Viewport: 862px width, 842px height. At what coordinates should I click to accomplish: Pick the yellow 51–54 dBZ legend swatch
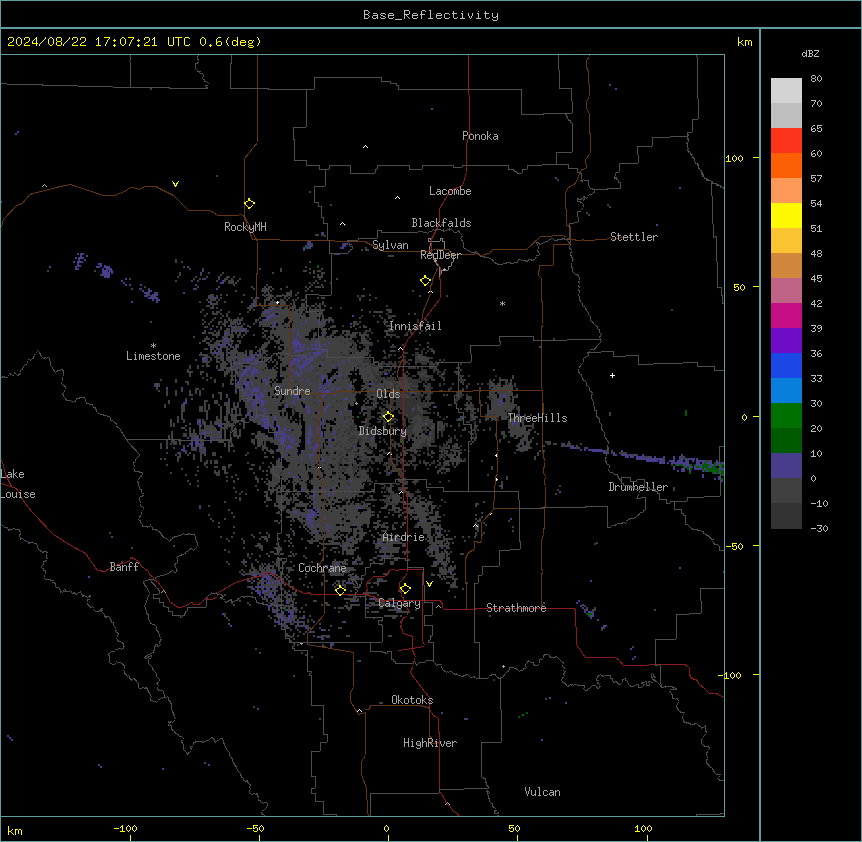pos(786,215)
